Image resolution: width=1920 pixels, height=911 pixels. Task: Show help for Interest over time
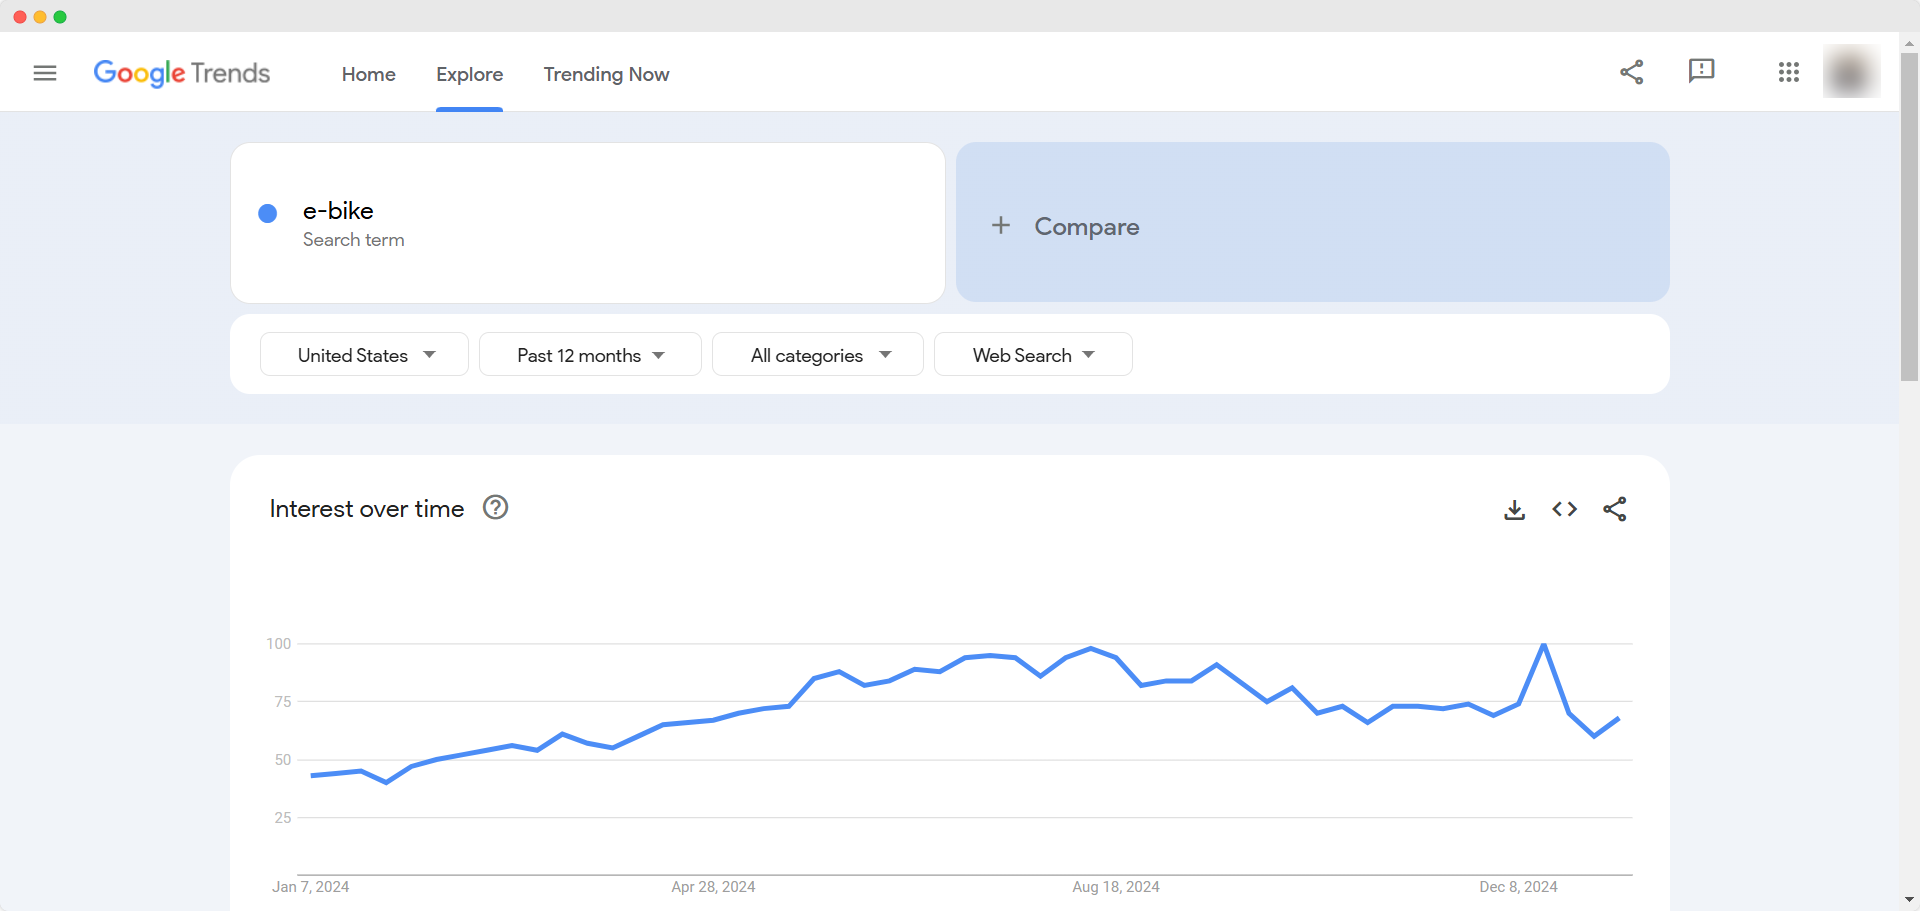495,508
